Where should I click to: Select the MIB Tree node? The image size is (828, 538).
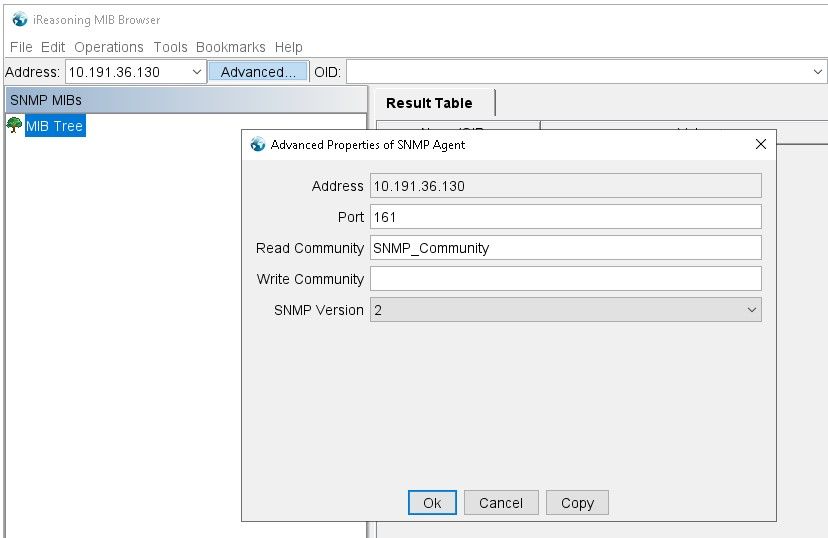pyautogui.click(x=54, y=126)
